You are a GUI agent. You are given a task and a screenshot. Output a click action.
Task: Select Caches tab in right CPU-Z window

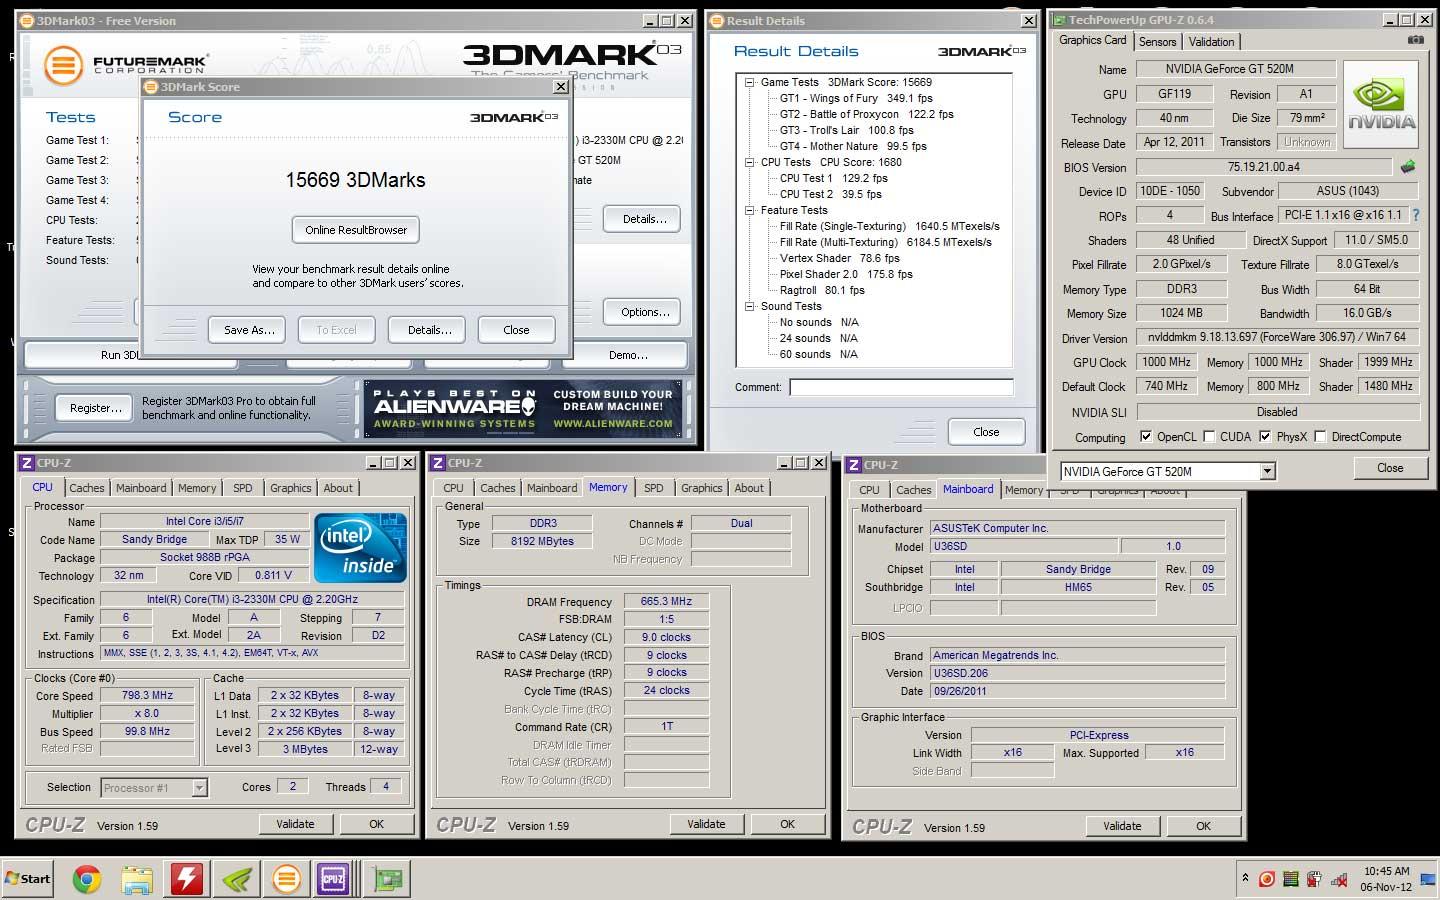(x=913, y=490)
